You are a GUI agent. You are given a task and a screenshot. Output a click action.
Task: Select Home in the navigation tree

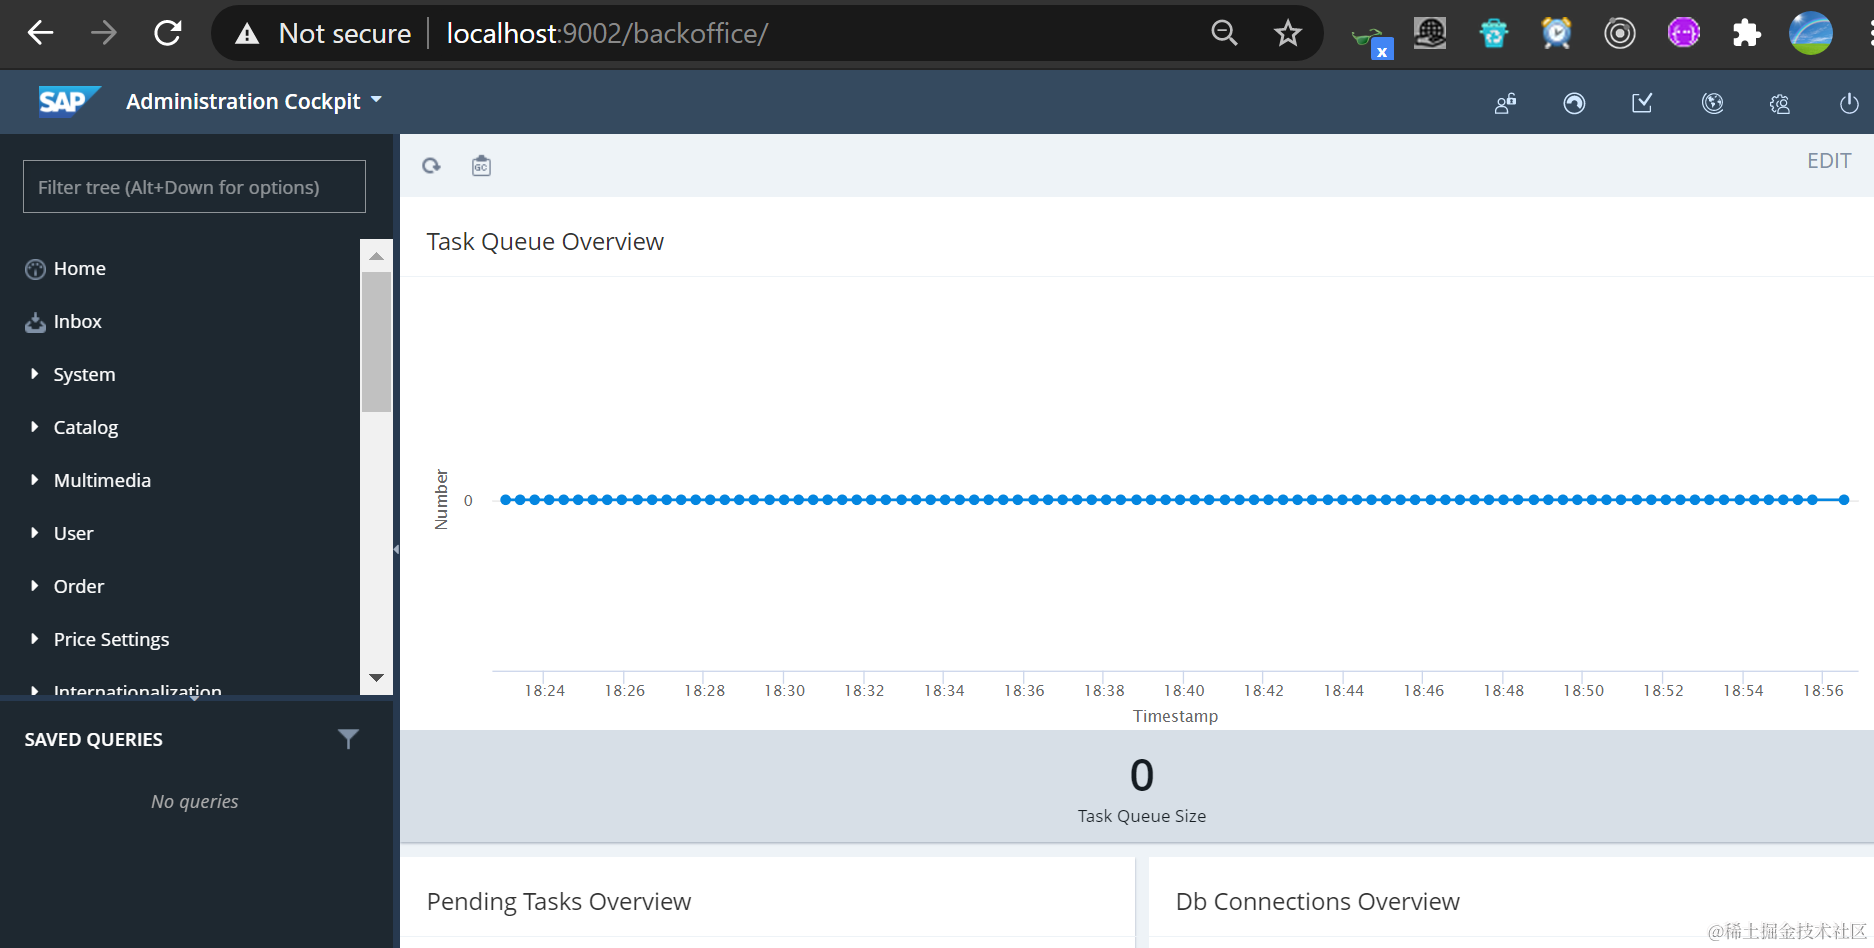(79, 268)
